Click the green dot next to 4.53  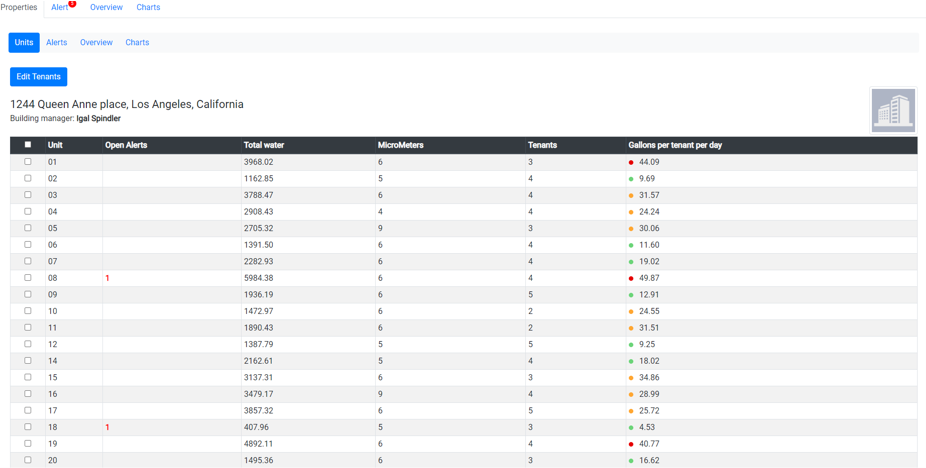pyautogui.click(x=631, y=427)
